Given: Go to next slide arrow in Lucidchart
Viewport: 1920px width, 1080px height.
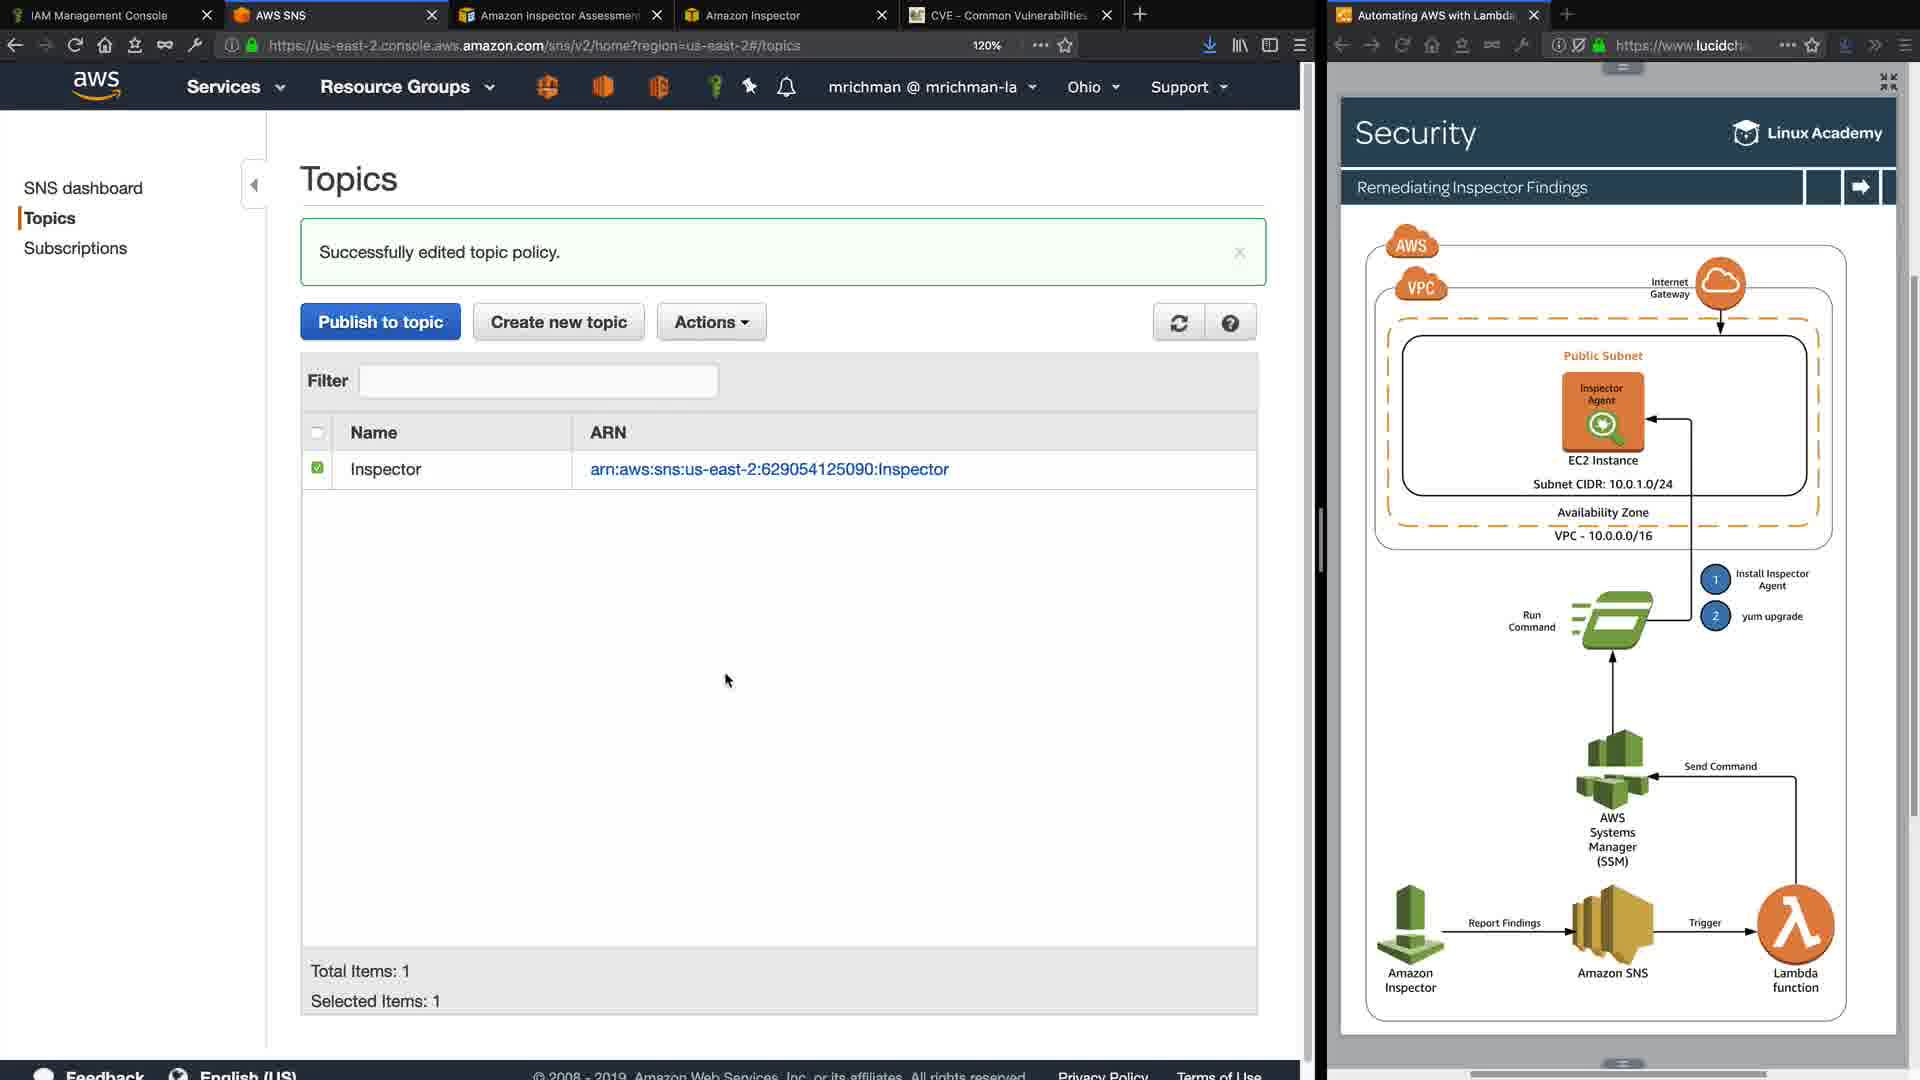Looking at the screenshot, I should [1860, 187].
